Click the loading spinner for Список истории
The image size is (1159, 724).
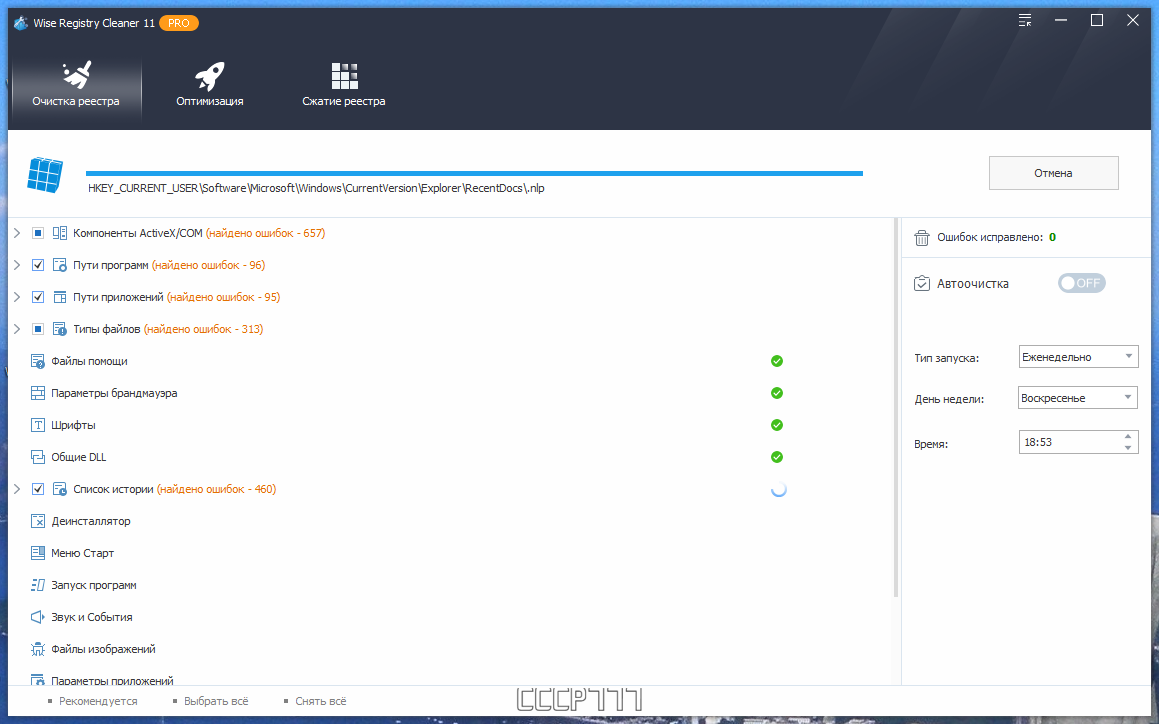click(x=778, y=490)
